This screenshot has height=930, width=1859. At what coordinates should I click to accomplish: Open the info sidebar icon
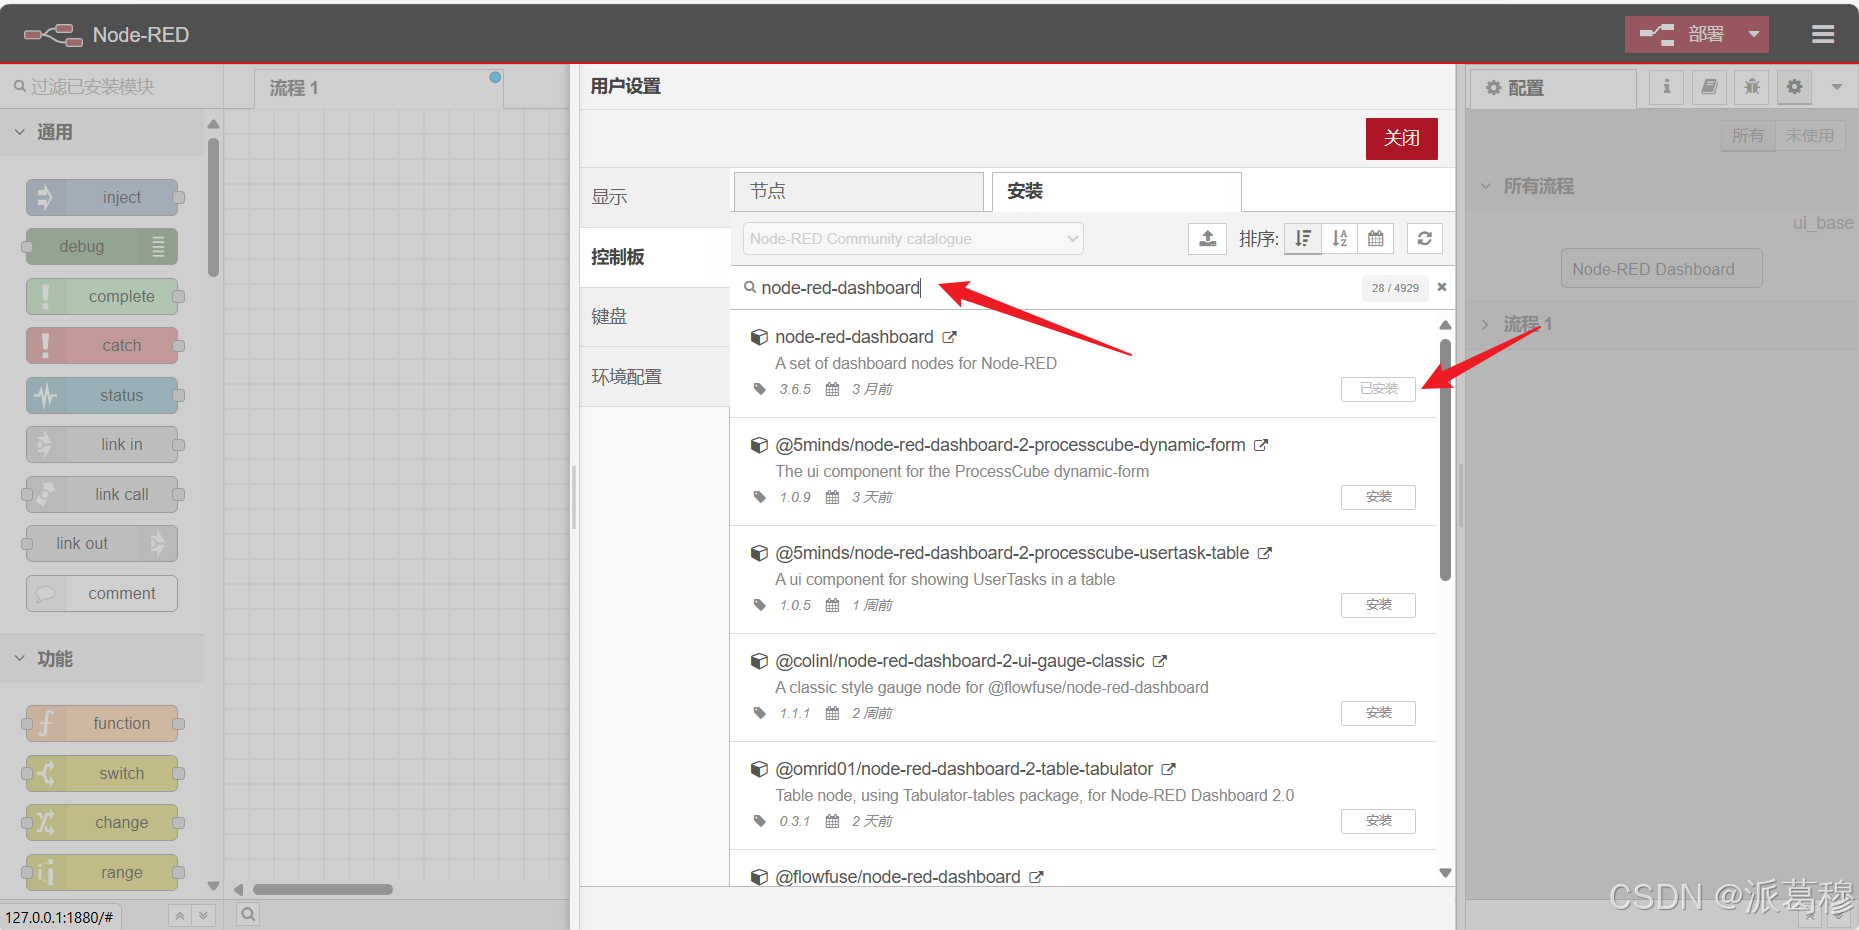tap(1666, 87)
